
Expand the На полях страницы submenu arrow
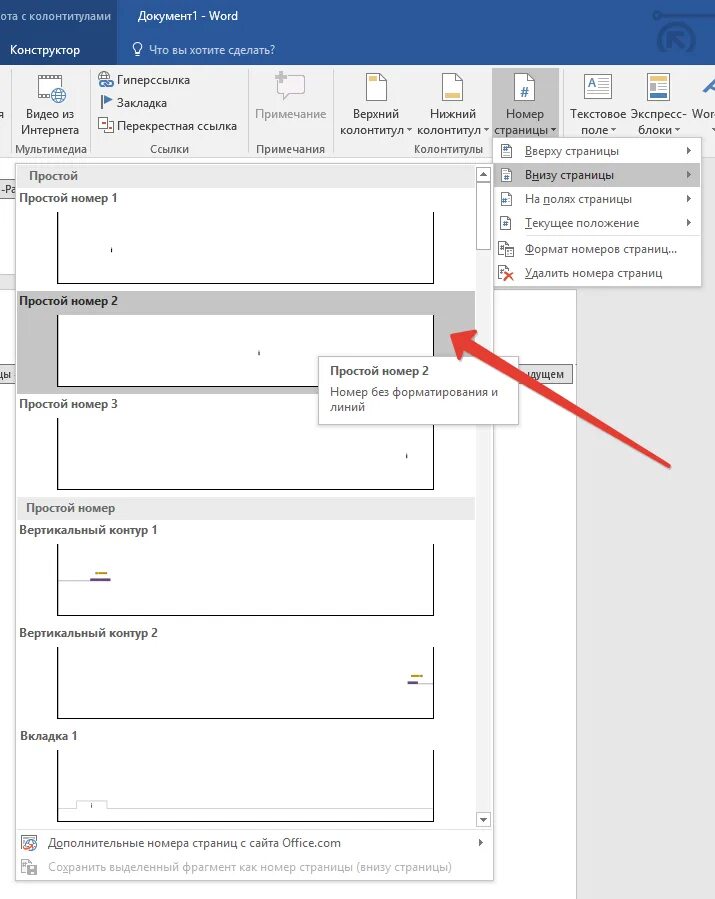(x=689, y=199)
